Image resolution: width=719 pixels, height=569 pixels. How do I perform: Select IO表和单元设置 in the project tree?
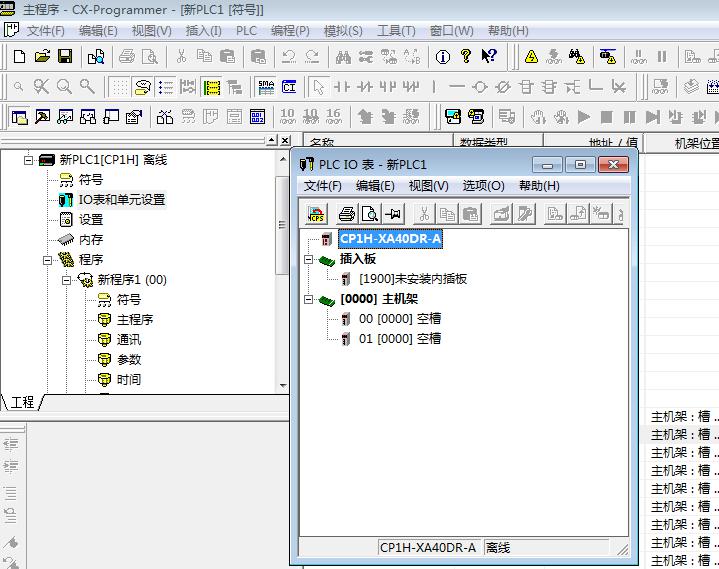tap(122, 200)
